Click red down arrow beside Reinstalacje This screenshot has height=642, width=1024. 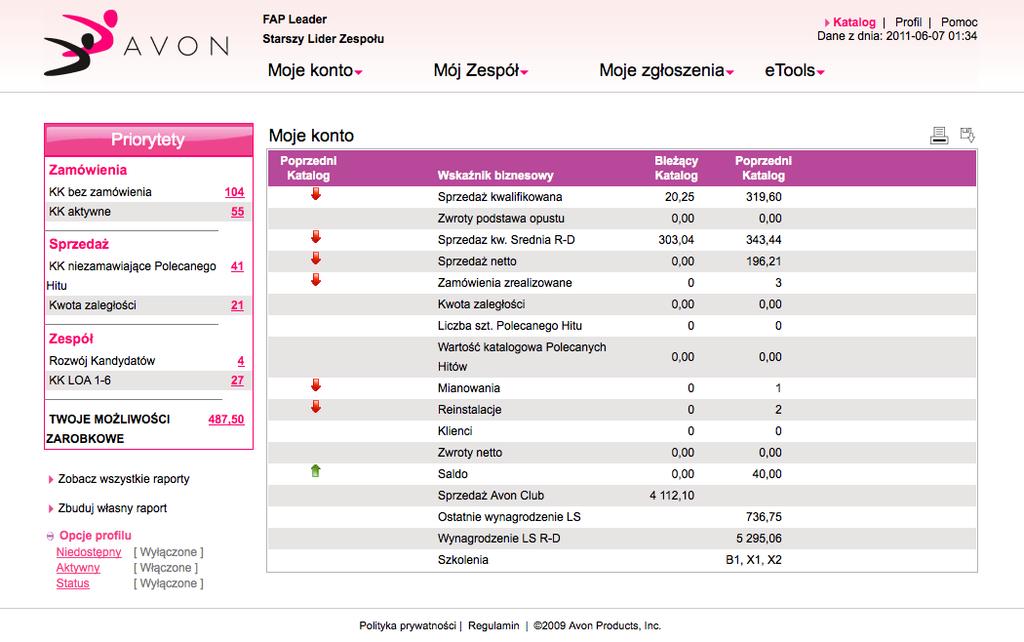click(x=316, y=406)
